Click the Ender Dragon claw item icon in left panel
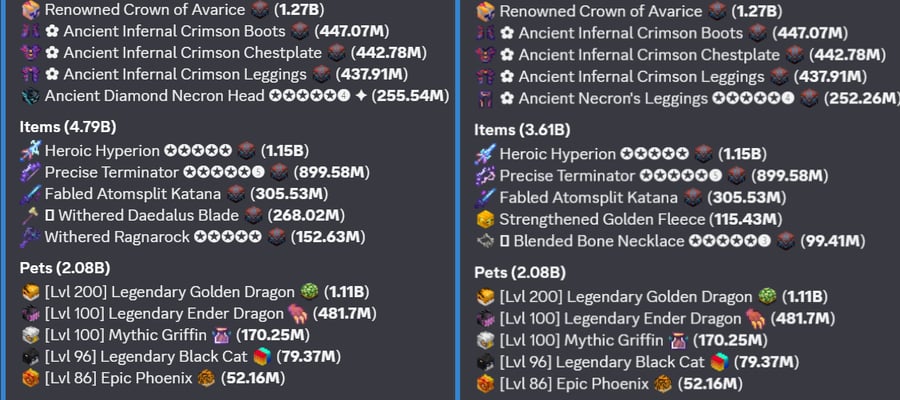This screenshot has height=400, width=900. [x=298, y=314]
